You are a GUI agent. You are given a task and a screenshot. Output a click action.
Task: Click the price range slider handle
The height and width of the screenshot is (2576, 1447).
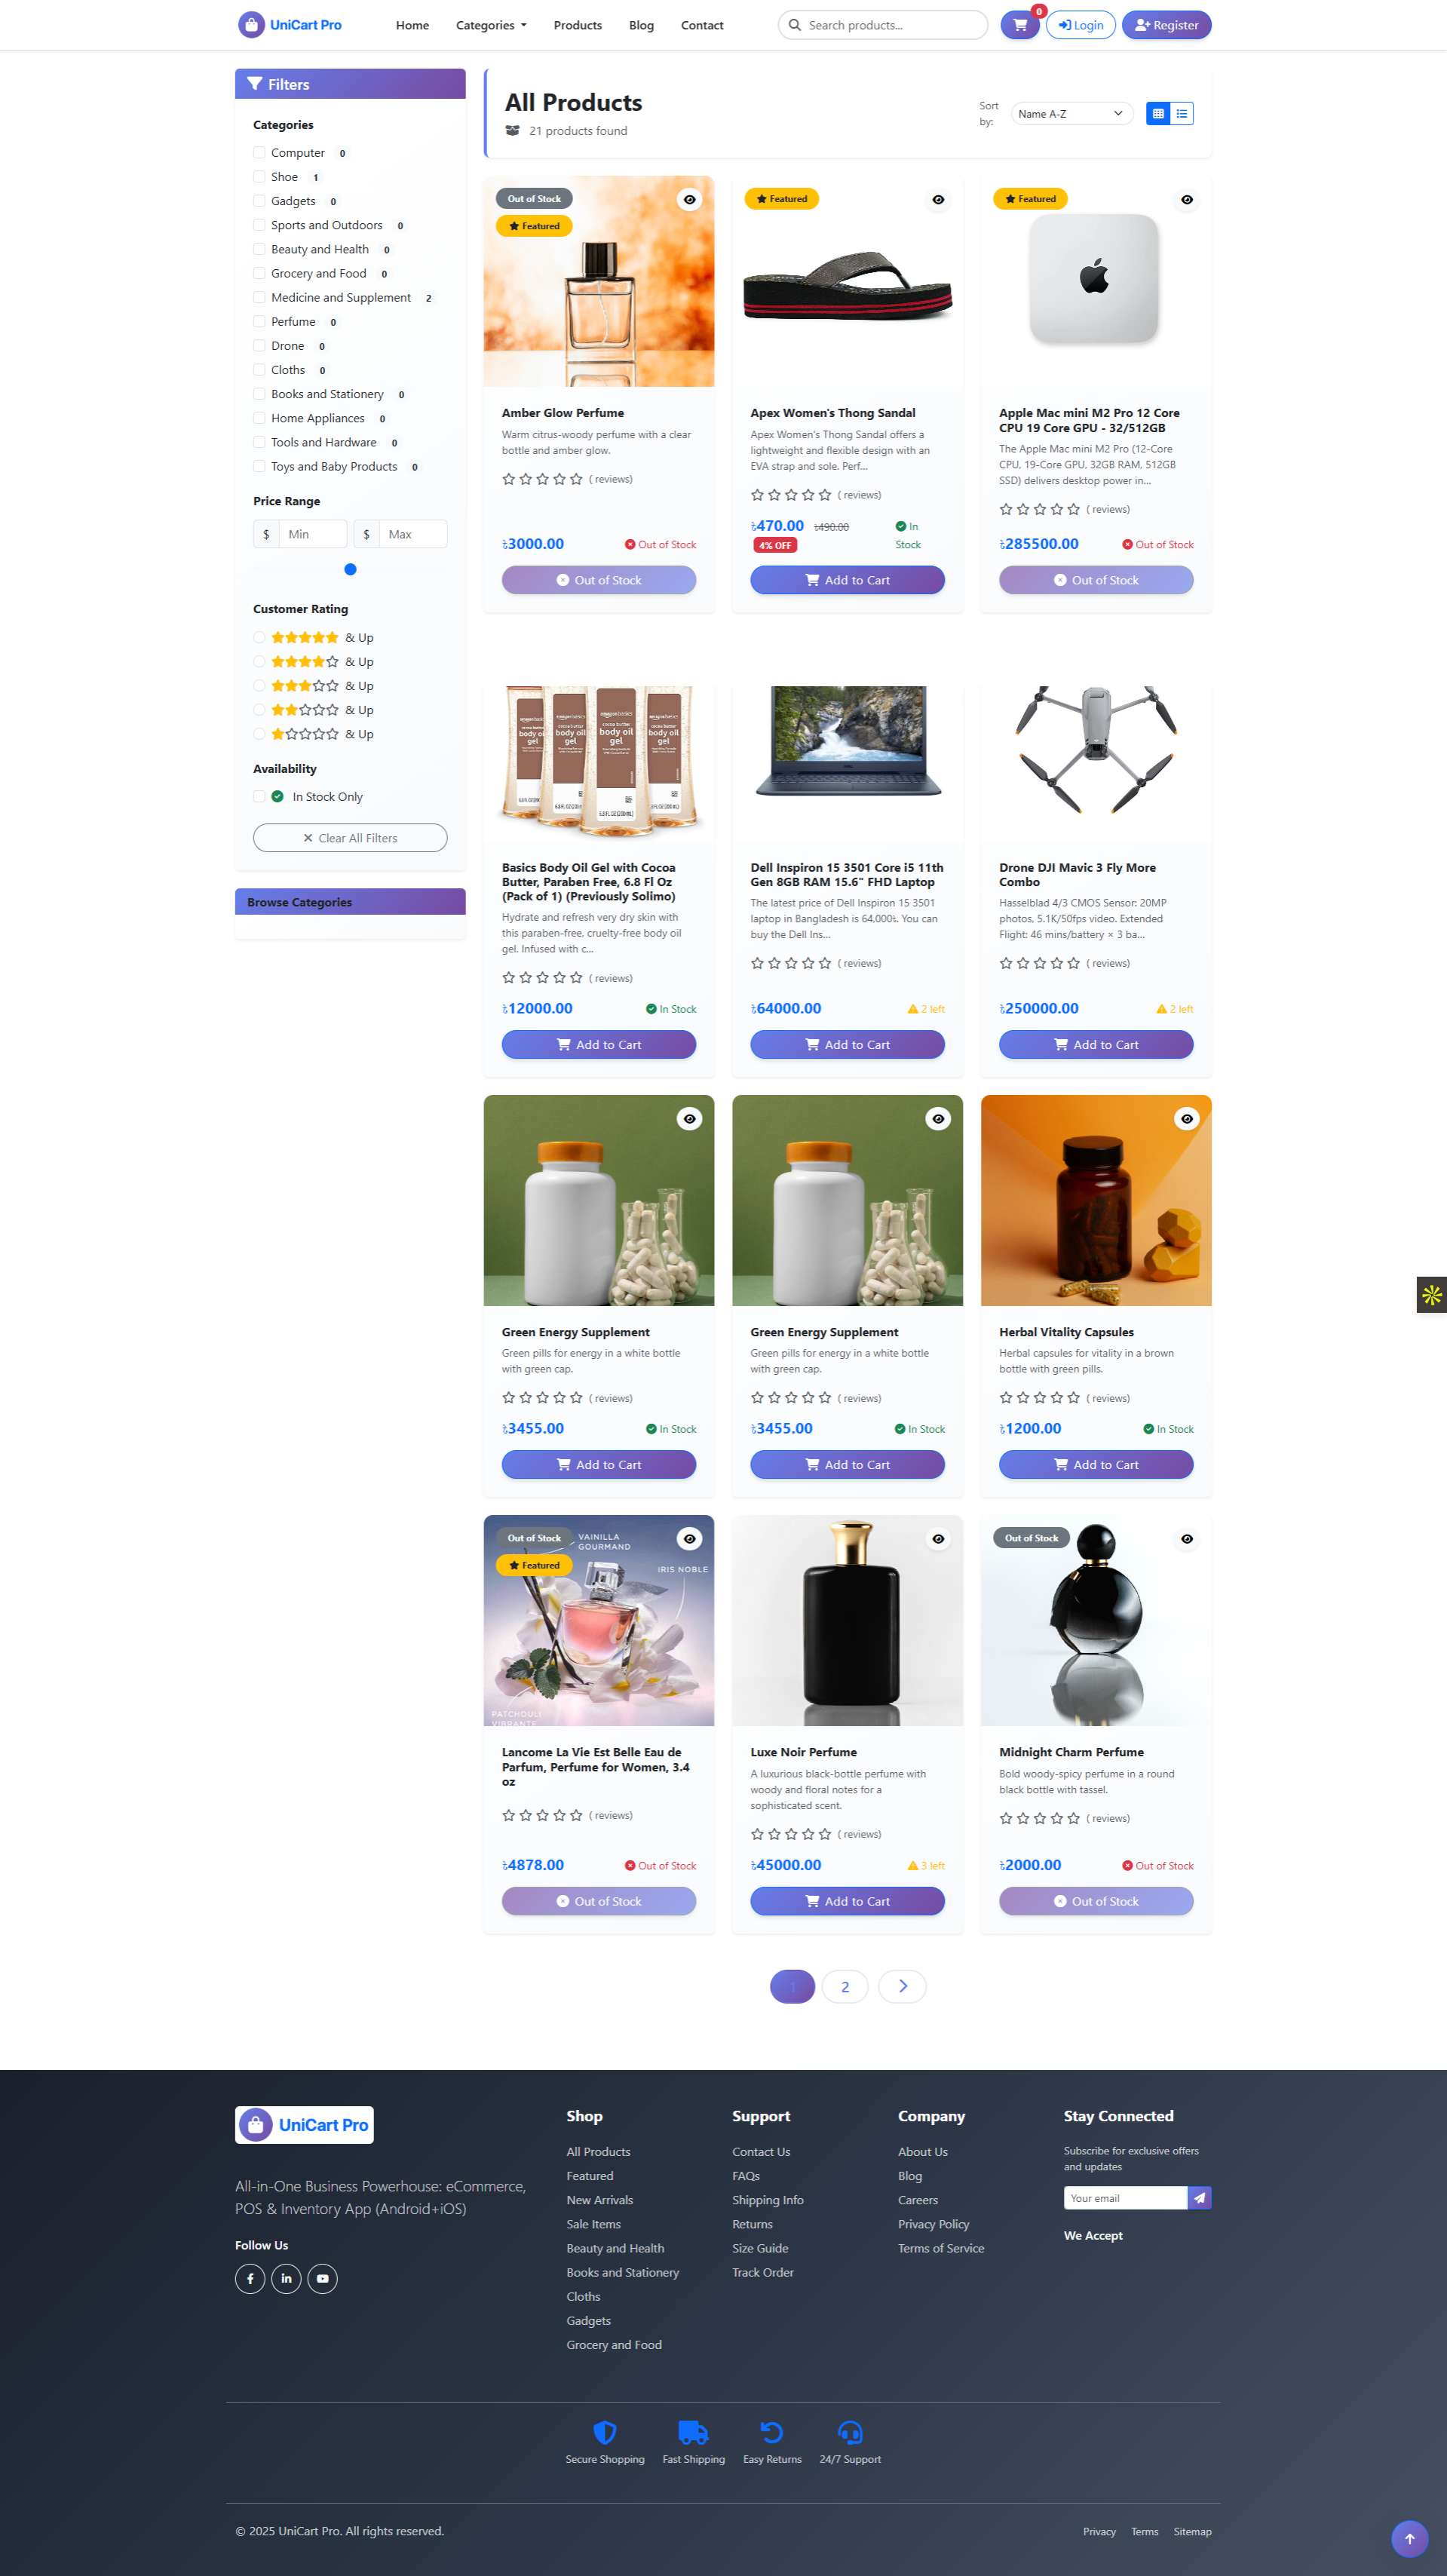click(x=350, y=569)
